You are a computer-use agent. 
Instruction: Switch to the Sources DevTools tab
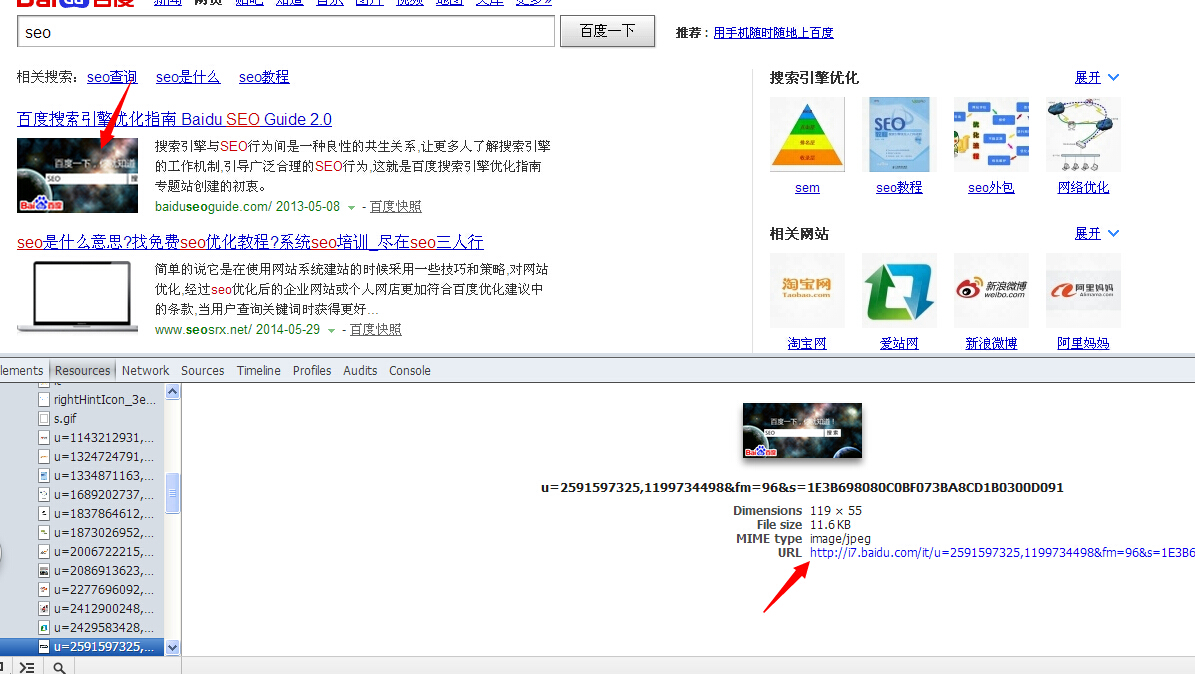pos(203,371)
